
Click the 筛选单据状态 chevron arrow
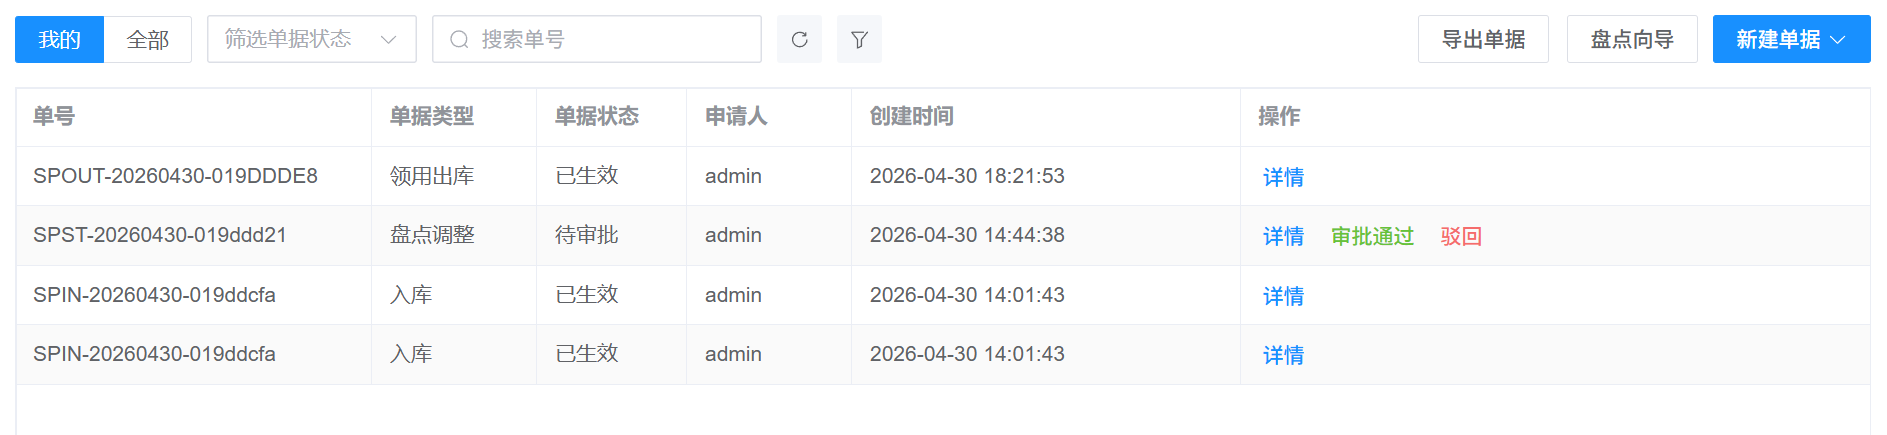(x=389, y=39)
